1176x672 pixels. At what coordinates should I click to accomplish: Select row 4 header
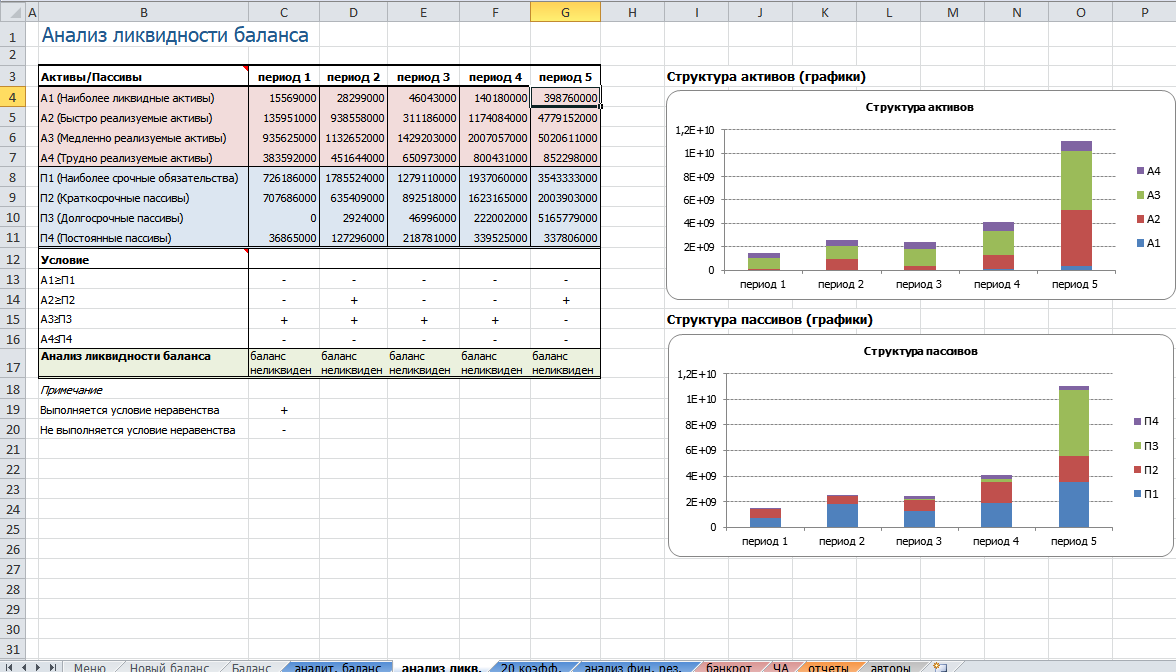click(x=13, y=98)
